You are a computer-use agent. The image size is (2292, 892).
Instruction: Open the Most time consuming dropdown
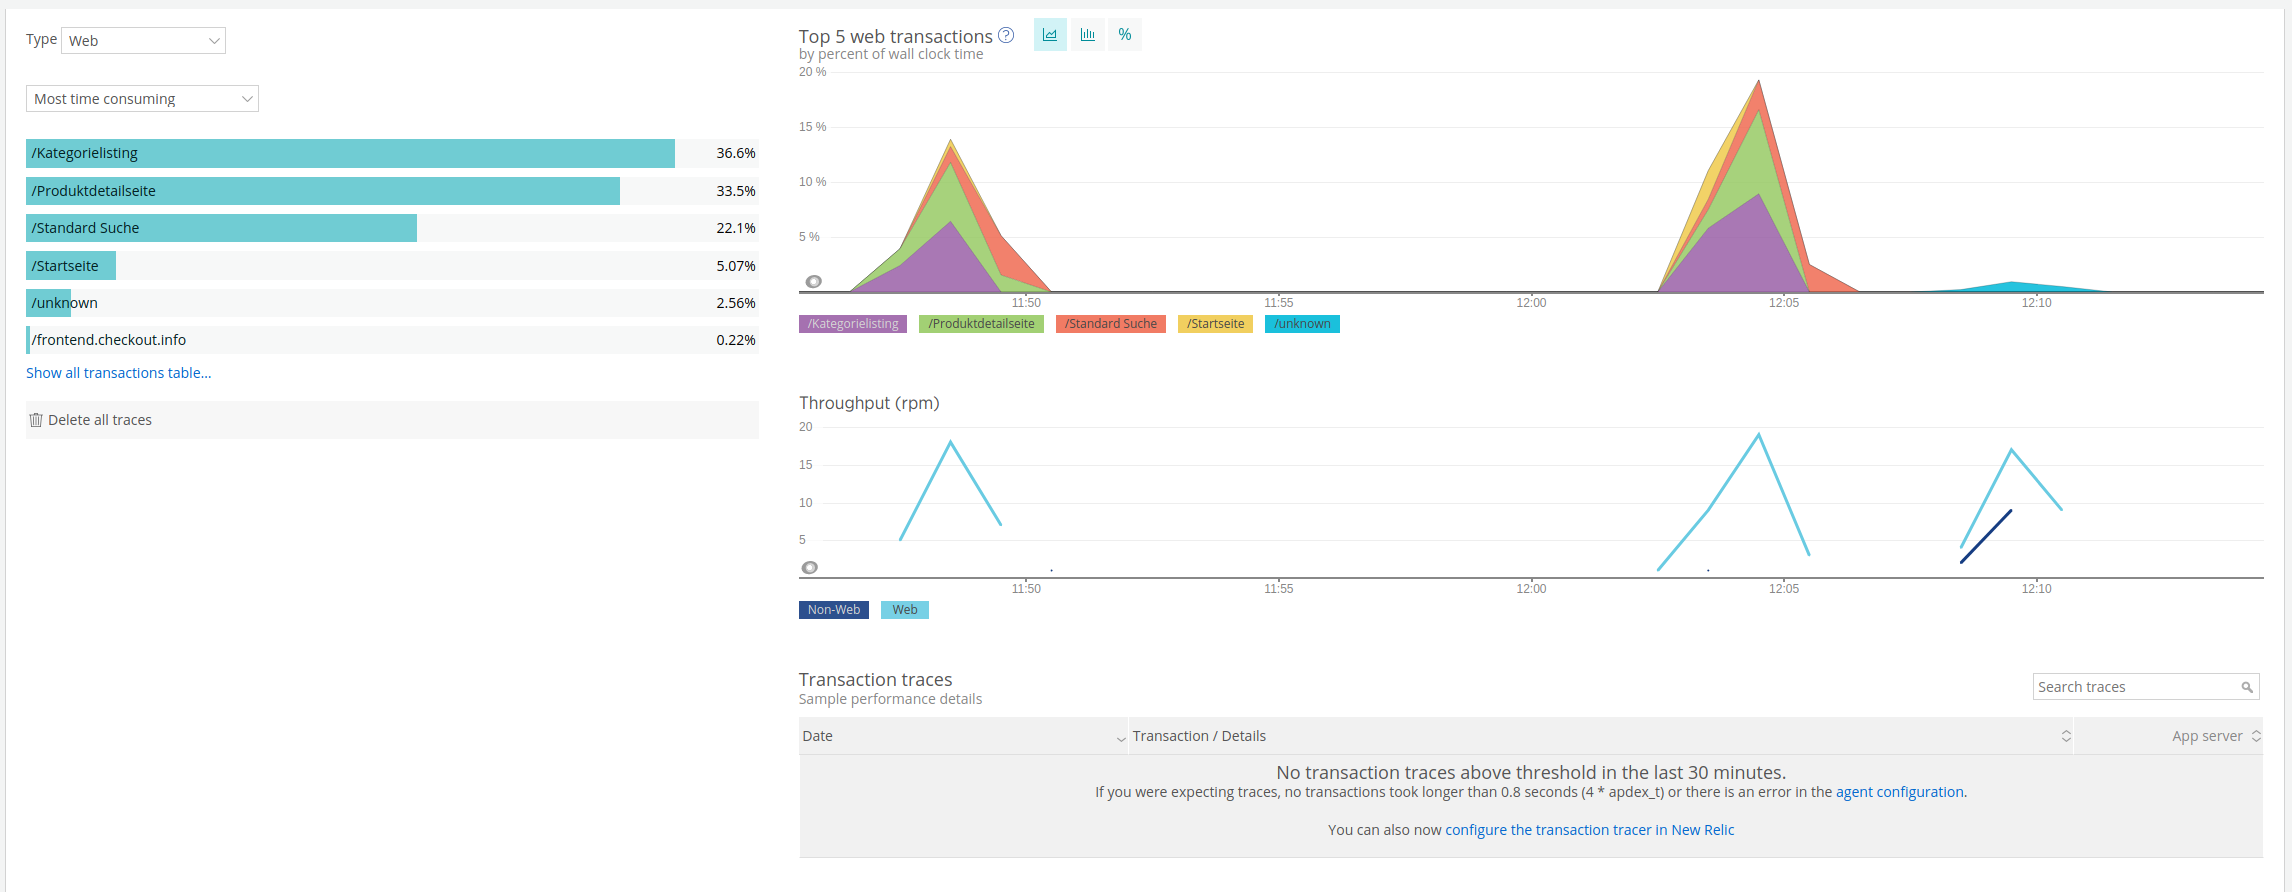[142, 99]
